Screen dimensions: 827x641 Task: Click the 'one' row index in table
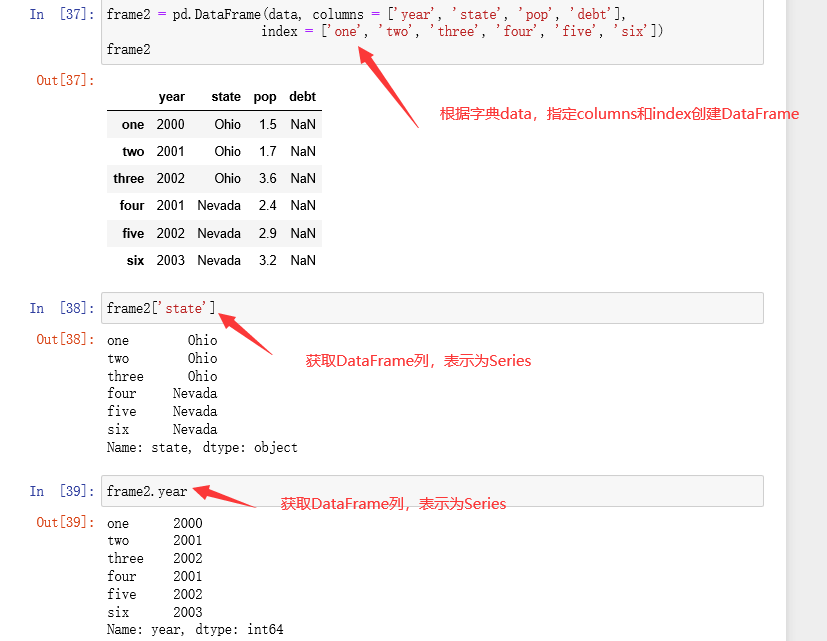click(x=132, y=125)
